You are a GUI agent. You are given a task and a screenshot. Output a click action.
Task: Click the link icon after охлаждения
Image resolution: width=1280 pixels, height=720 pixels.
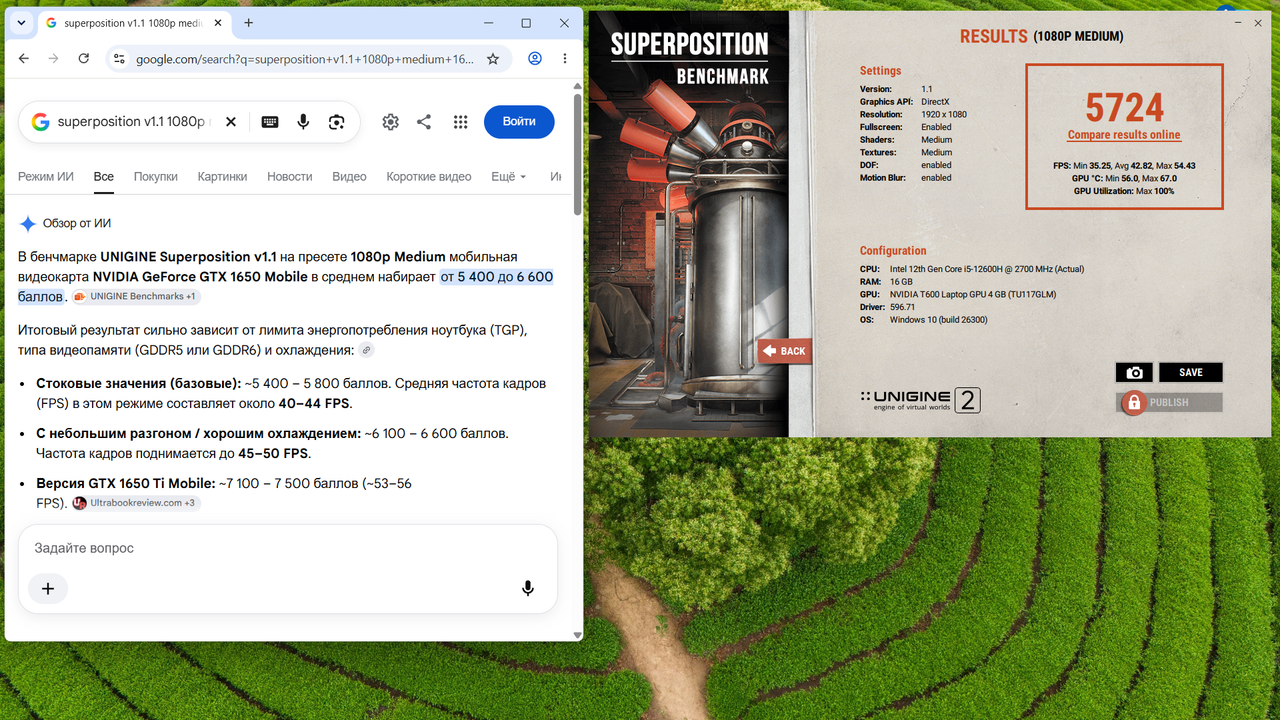[x=367, y=350]
